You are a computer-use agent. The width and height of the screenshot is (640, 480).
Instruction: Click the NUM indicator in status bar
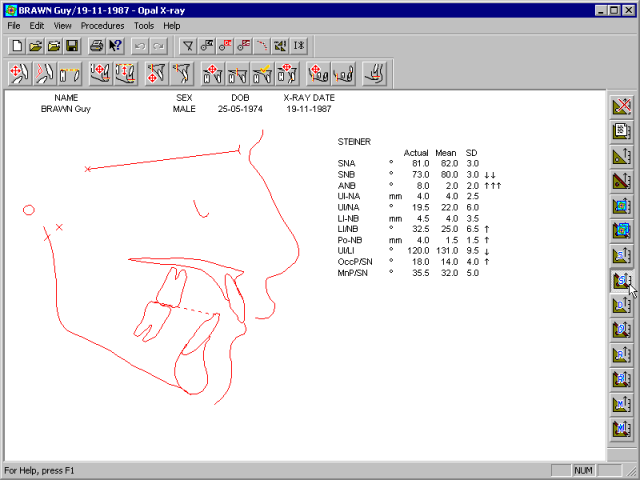pyautogui.click(x=583, y=471)
